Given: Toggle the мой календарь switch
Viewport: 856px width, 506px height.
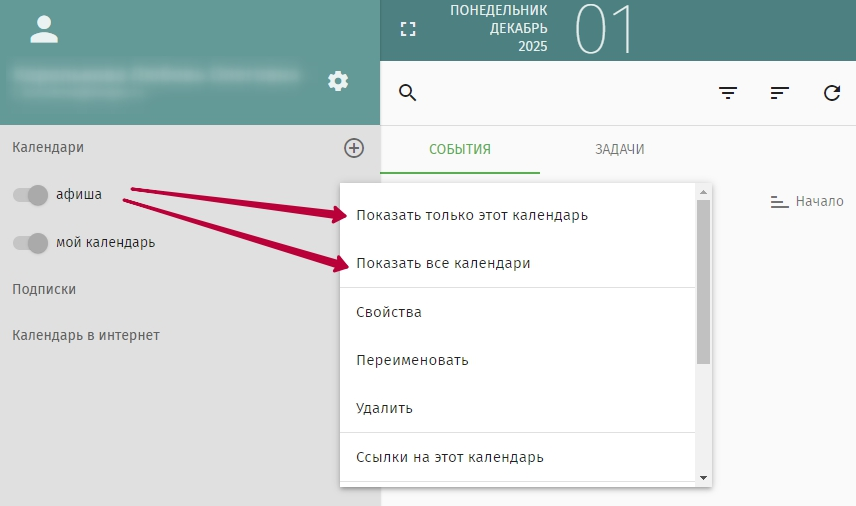Looking at the screenshot, I should tap(31, 242).
